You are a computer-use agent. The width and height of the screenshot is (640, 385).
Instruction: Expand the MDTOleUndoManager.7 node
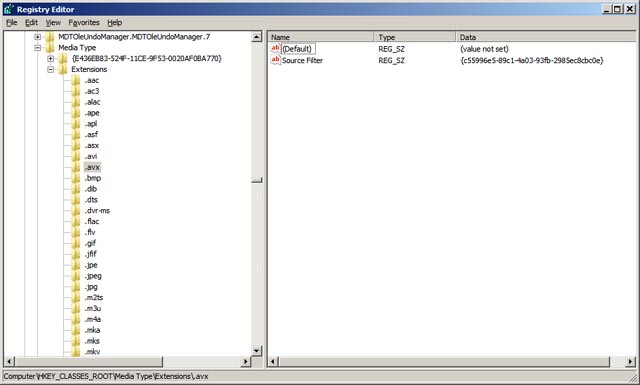click(38, 37)
